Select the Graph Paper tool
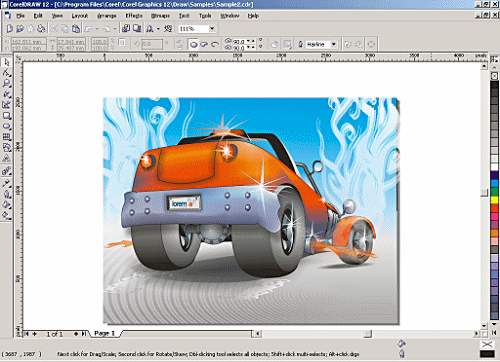 (7, 137)
